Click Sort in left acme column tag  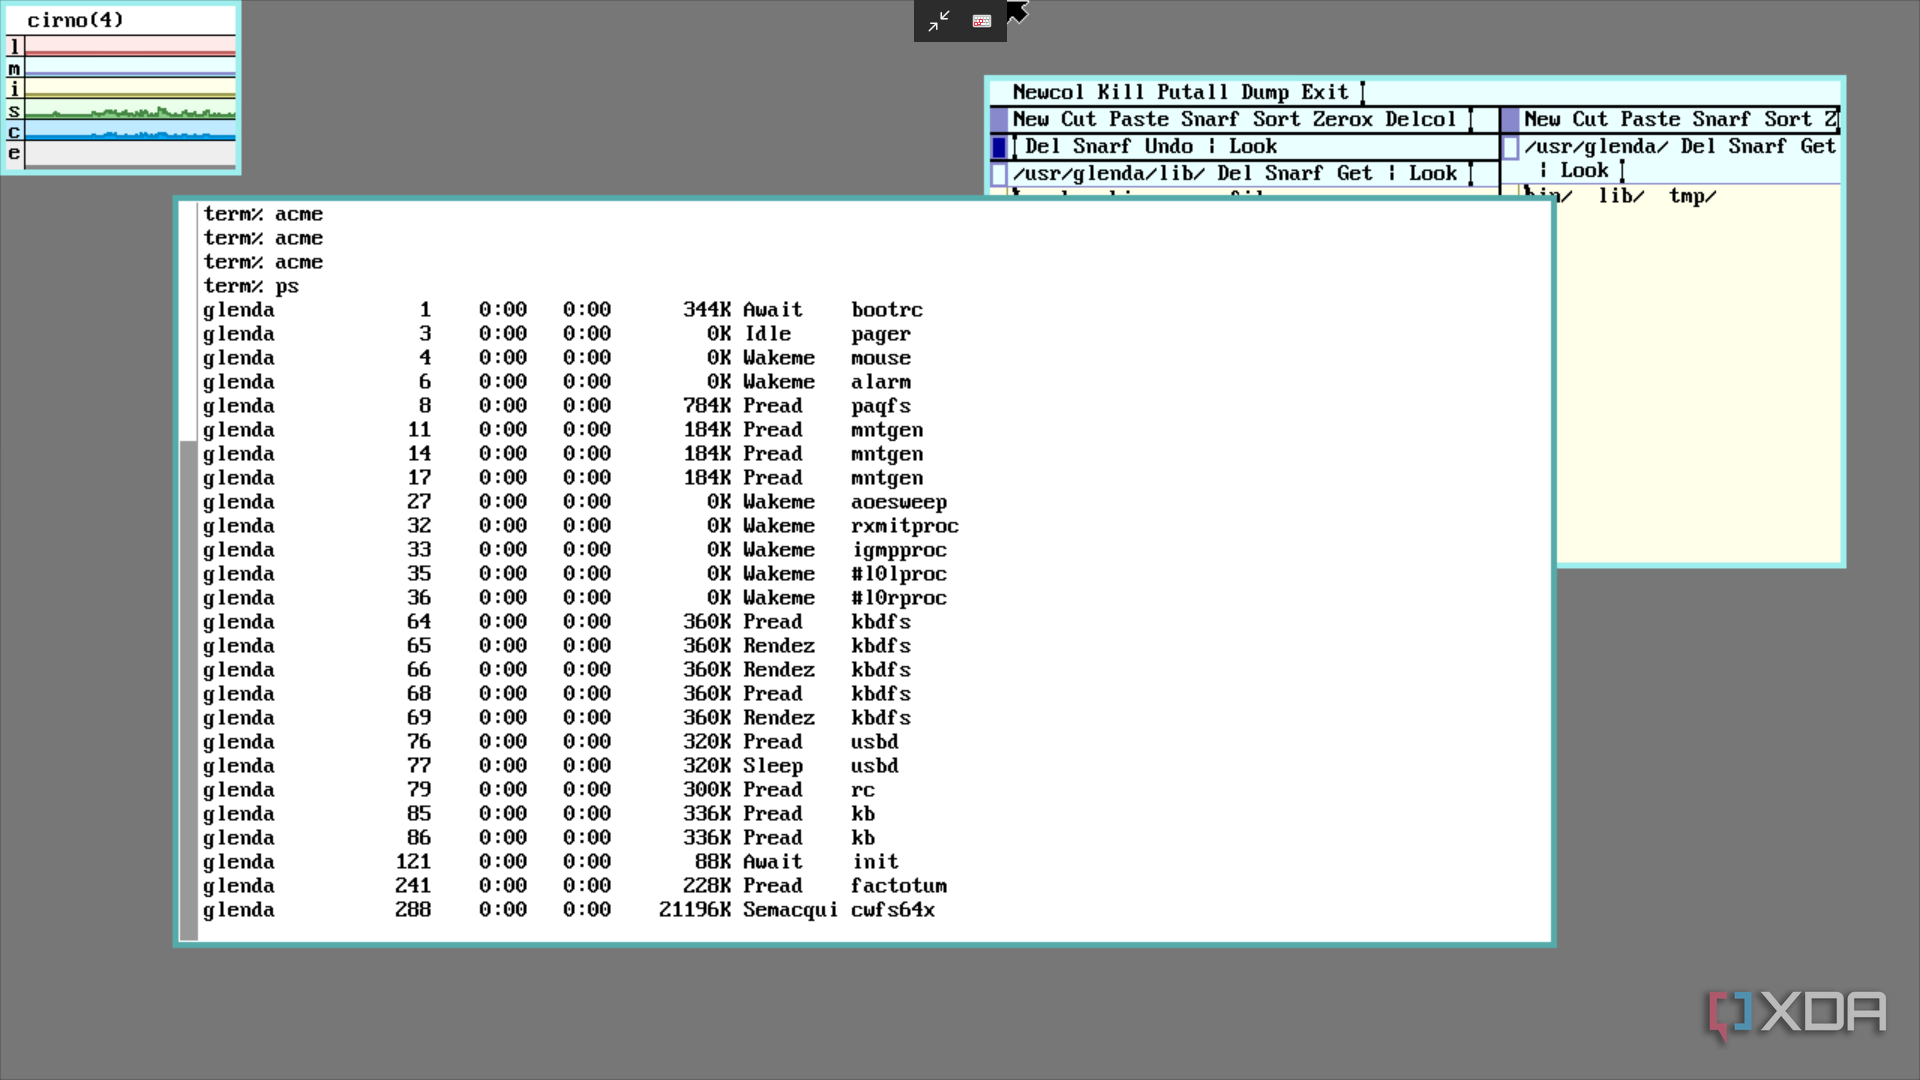(1277, 119)
